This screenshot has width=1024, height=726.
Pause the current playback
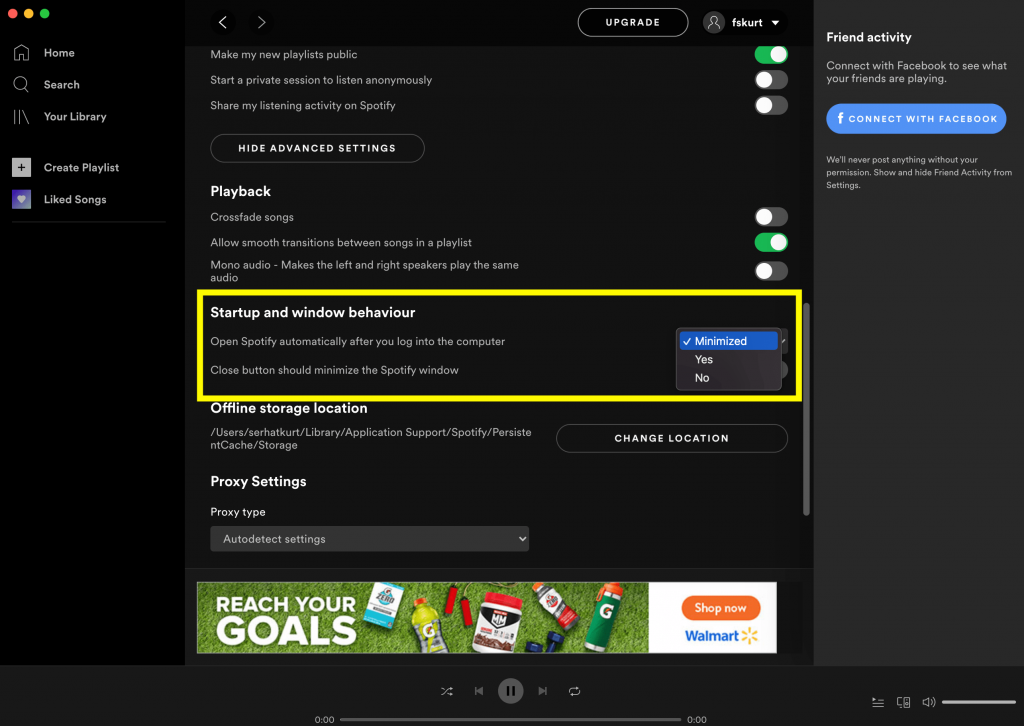[x=510, y=690]
